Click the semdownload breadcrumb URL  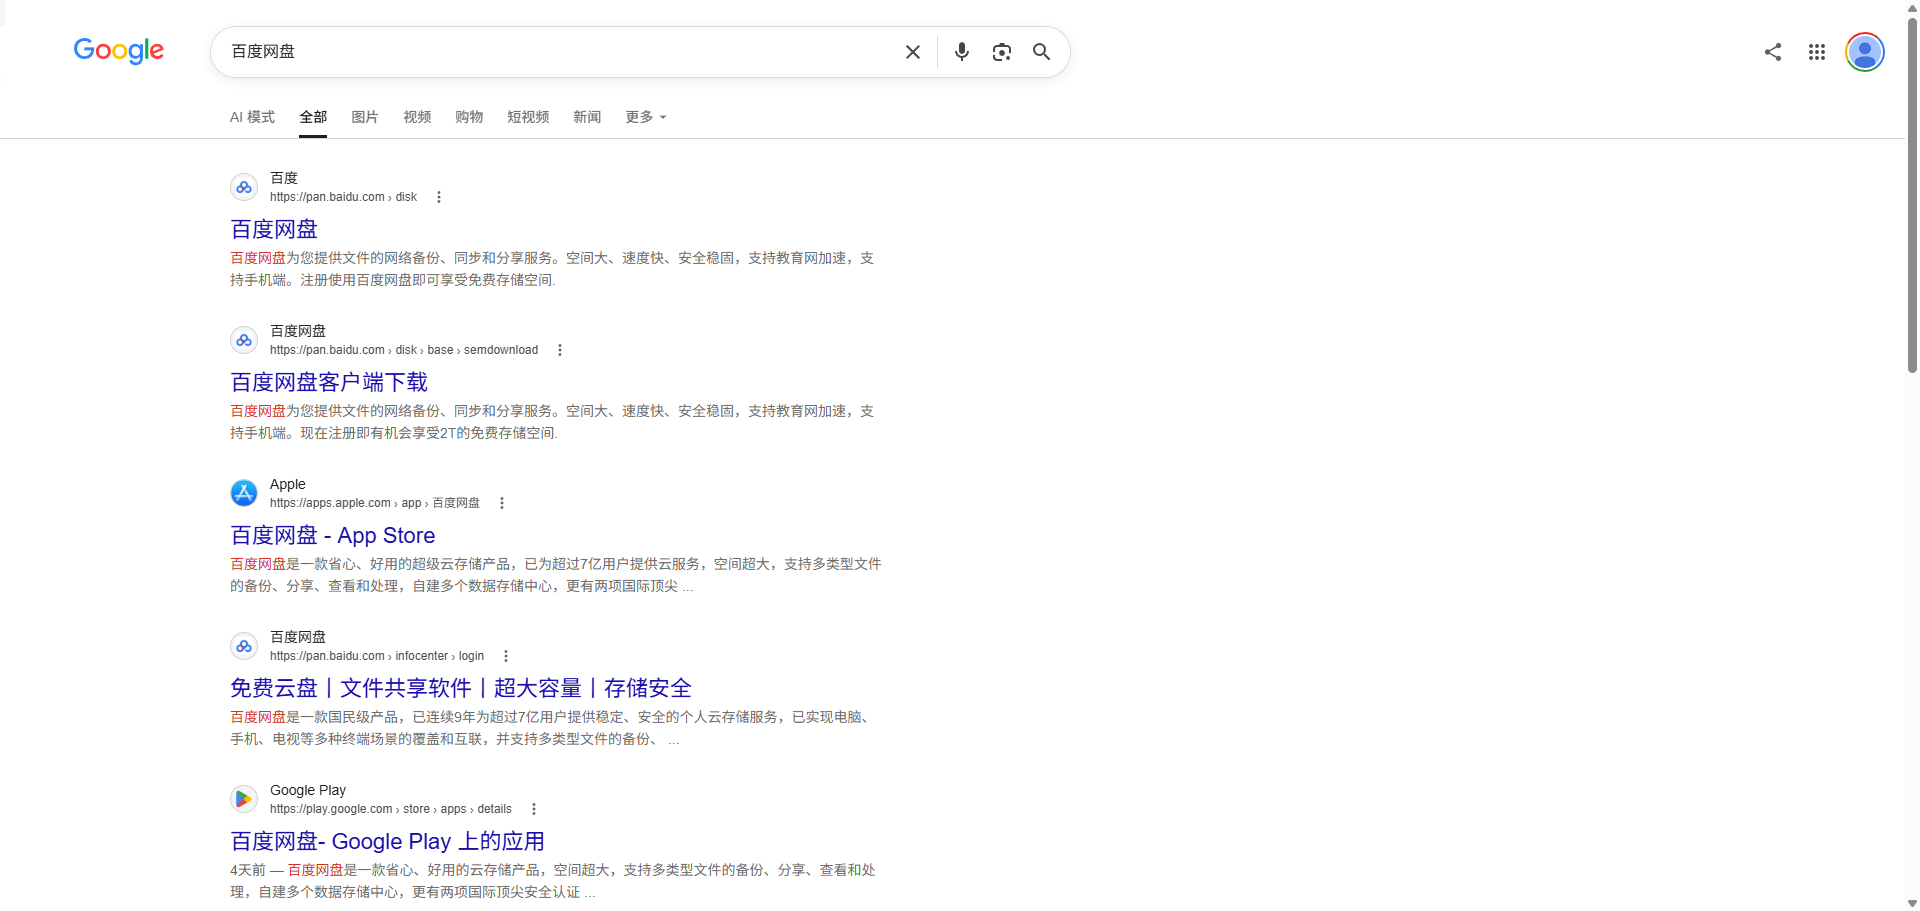404,350
